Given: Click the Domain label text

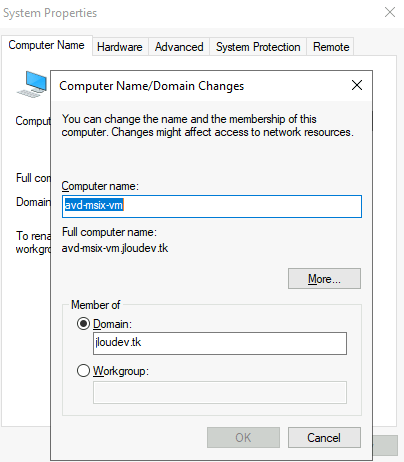Looking at the screenshot, I should (112, 324).
